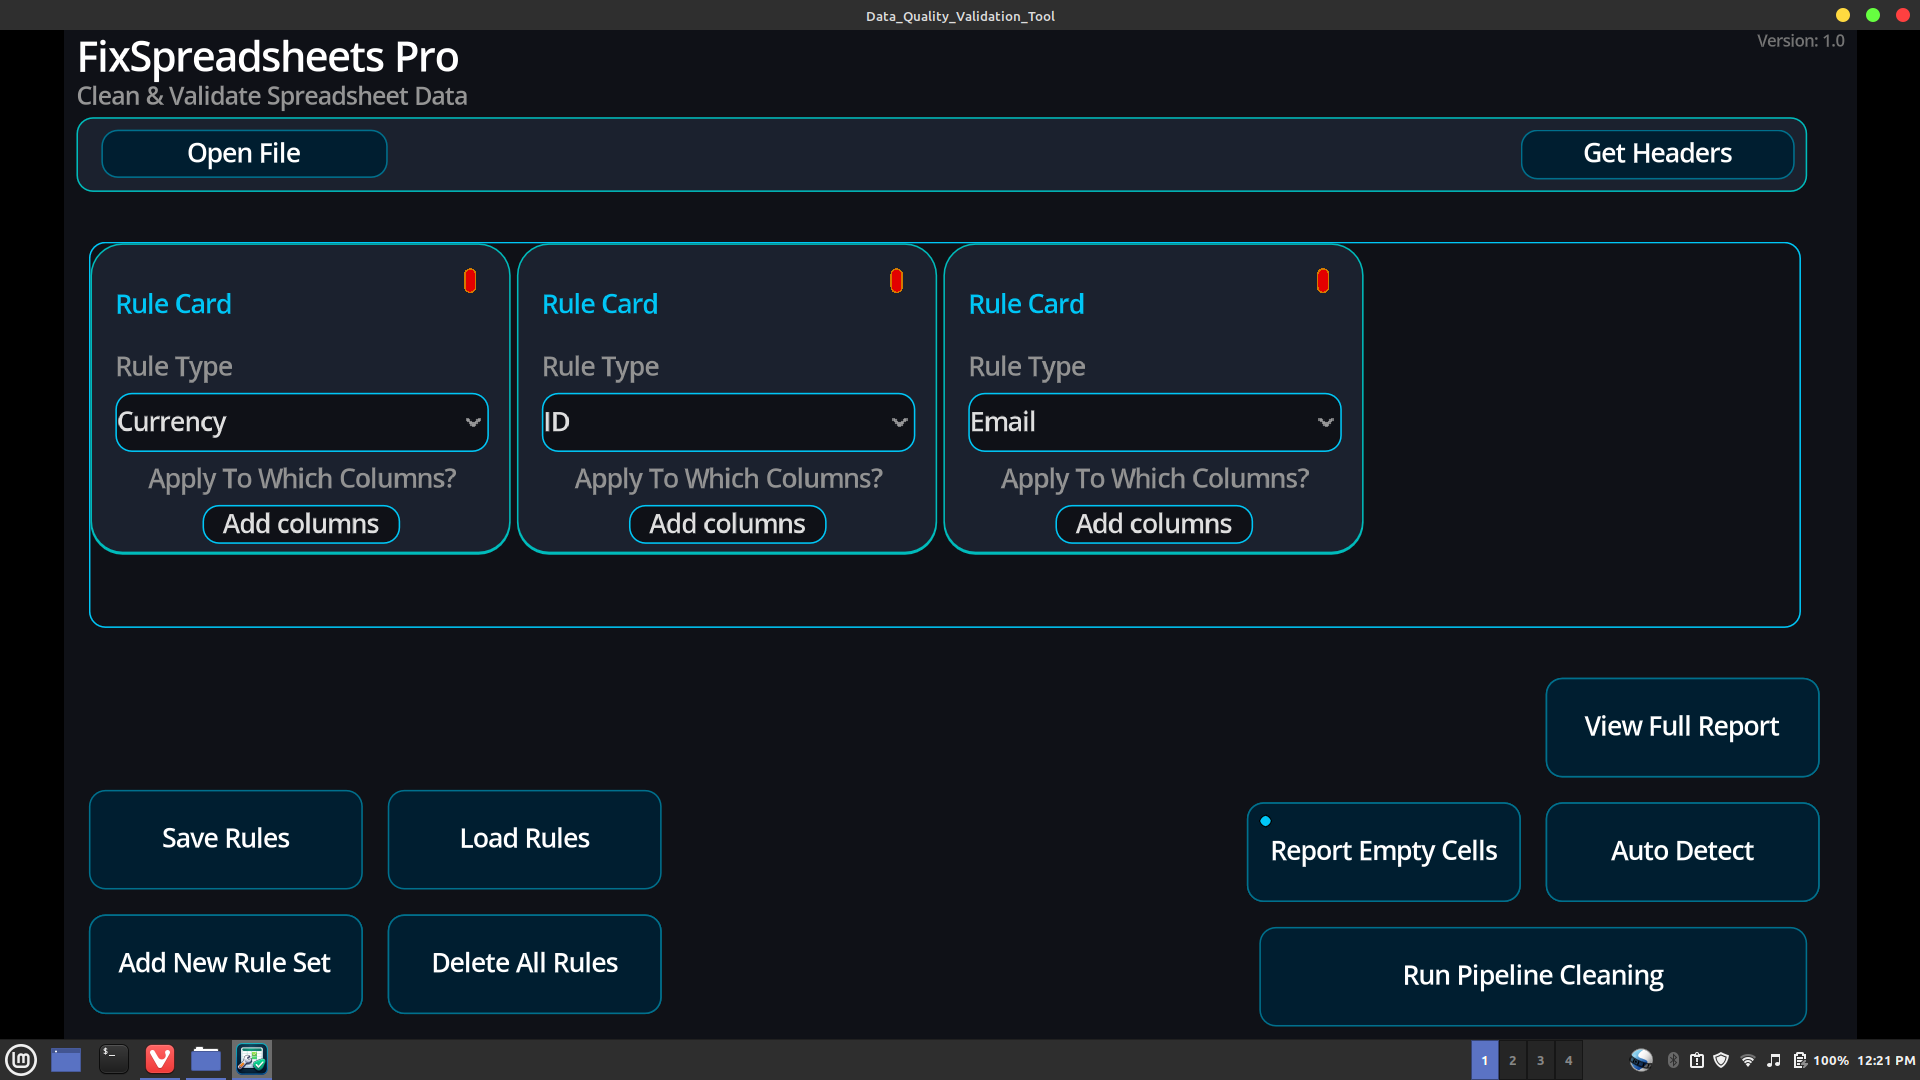Expand the Currency rule type dropdown

(x=302, y=422)
